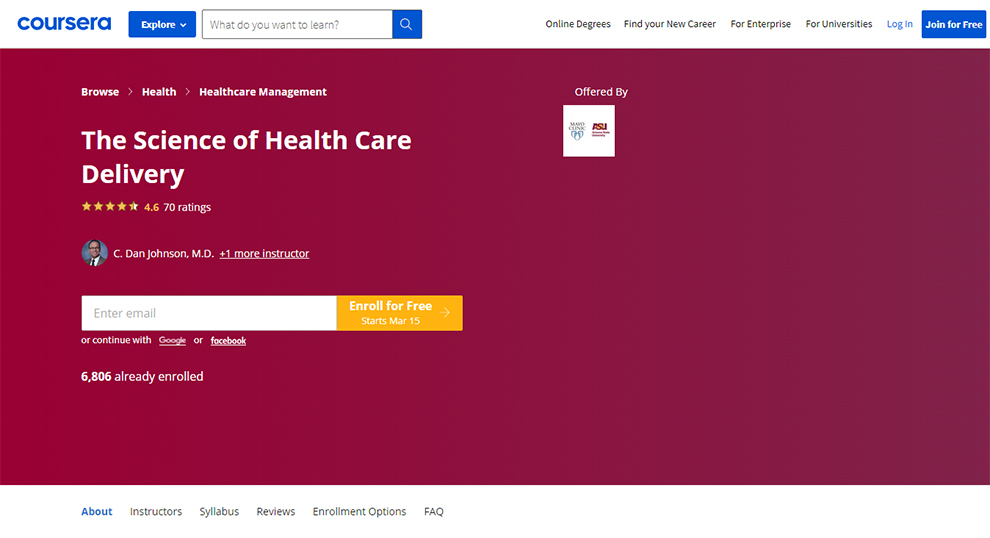Image resolution: width=990 pixels, height=538 pixels.
Task: Show the +1 more instructor link
Action: click(x=264, y=253)
